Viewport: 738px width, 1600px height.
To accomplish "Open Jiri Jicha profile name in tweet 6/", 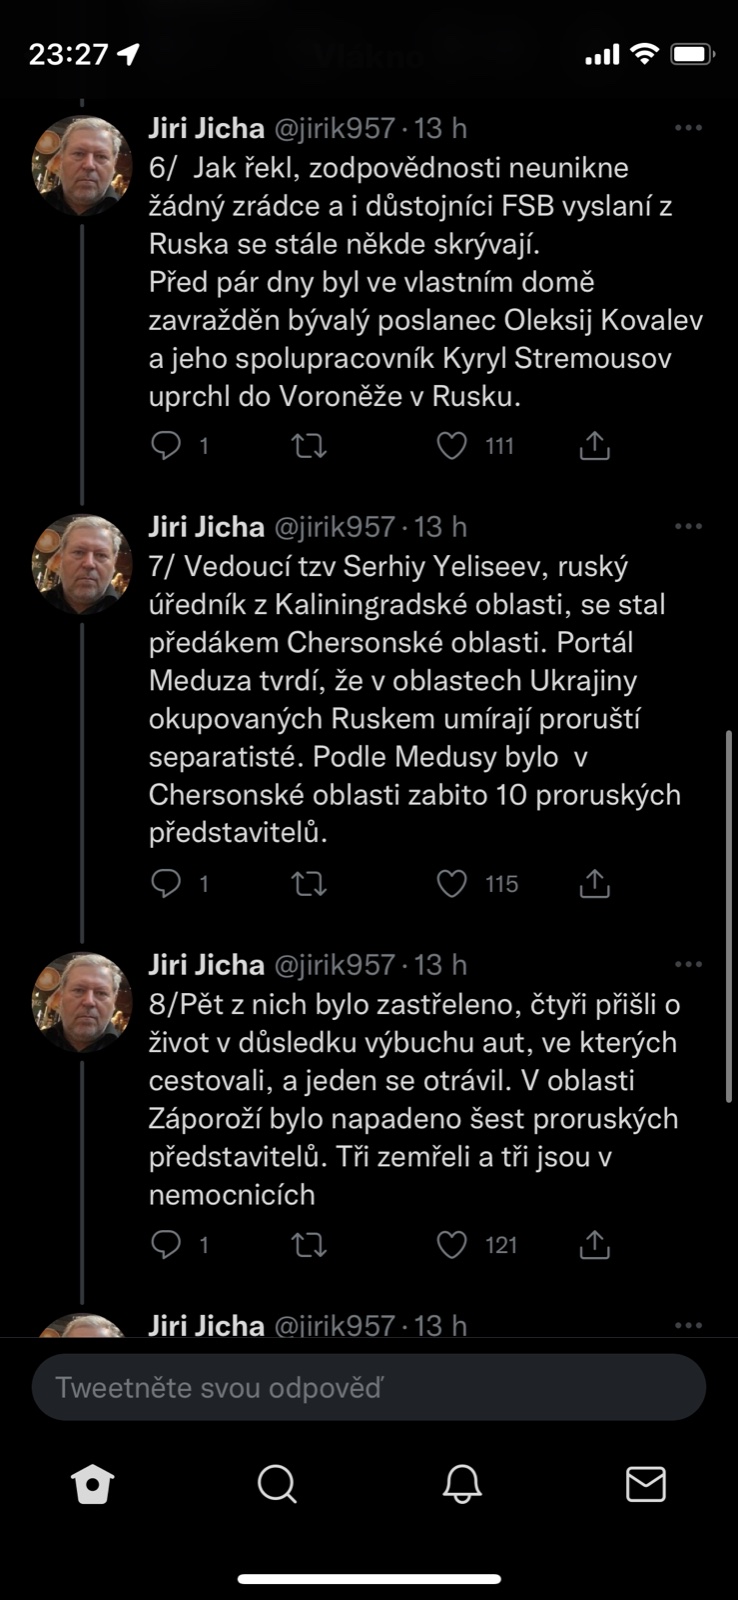I will point(207,128).
